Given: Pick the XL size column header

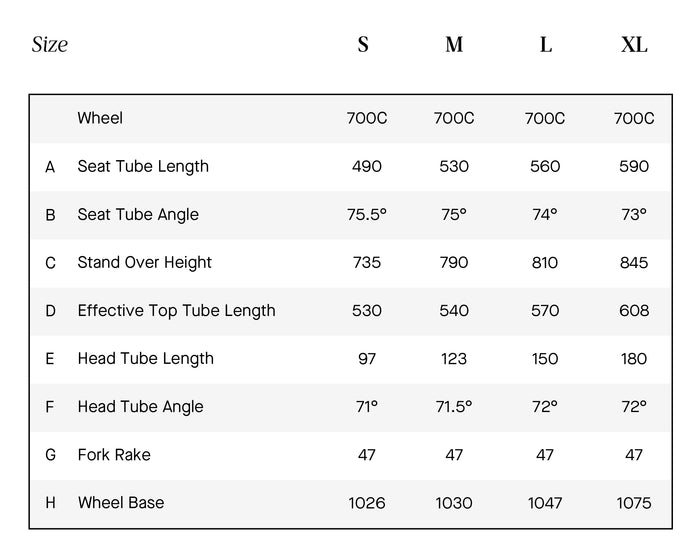Looking at the screenshot, I should 634,45.
